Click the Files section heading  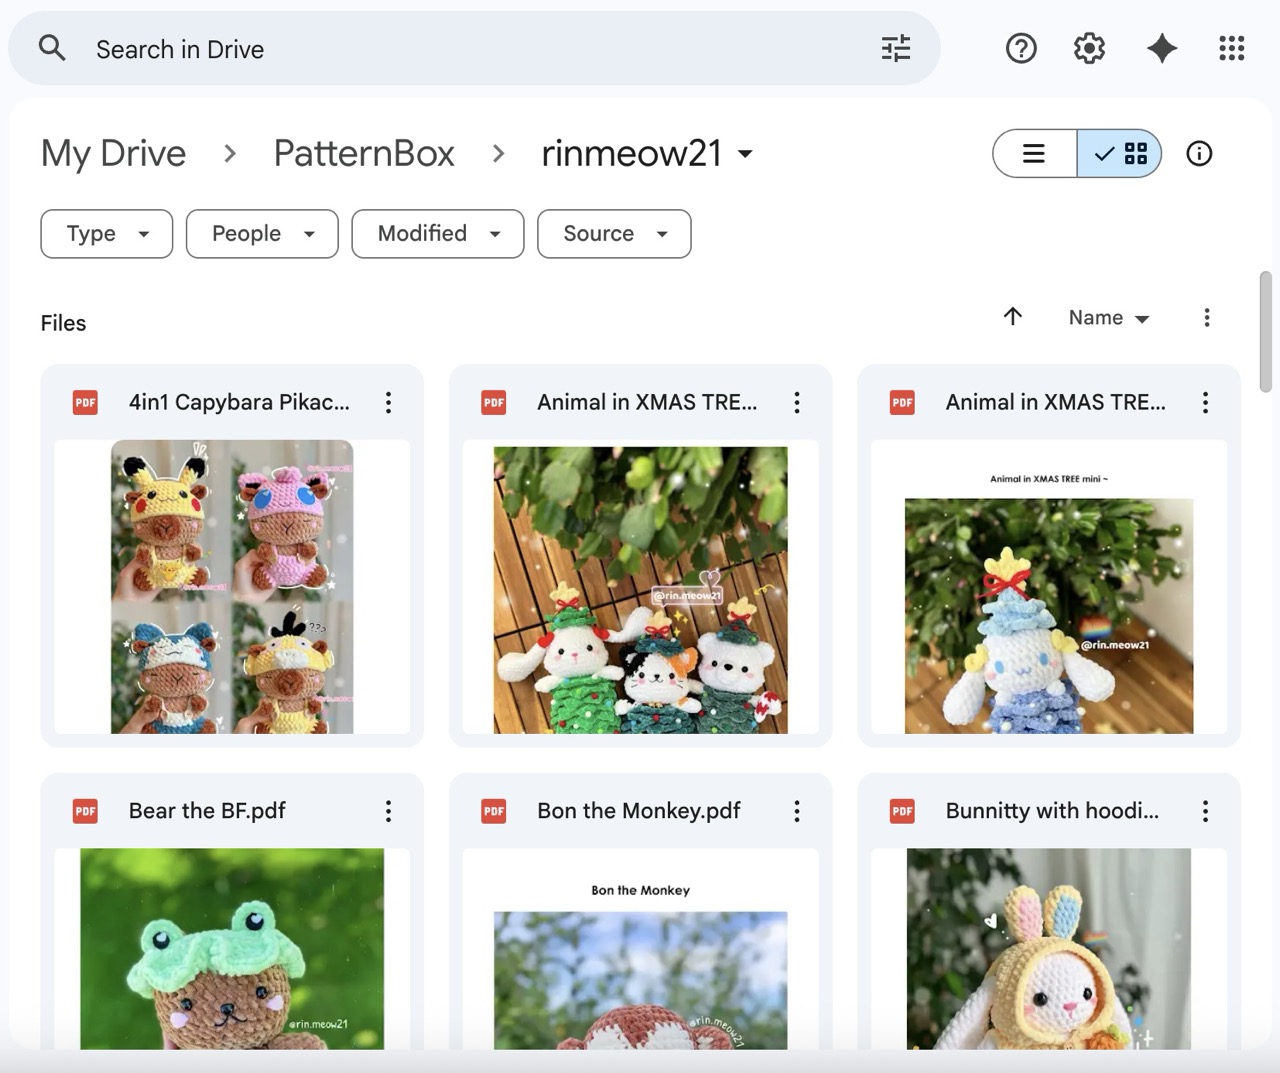click(63, 323)
